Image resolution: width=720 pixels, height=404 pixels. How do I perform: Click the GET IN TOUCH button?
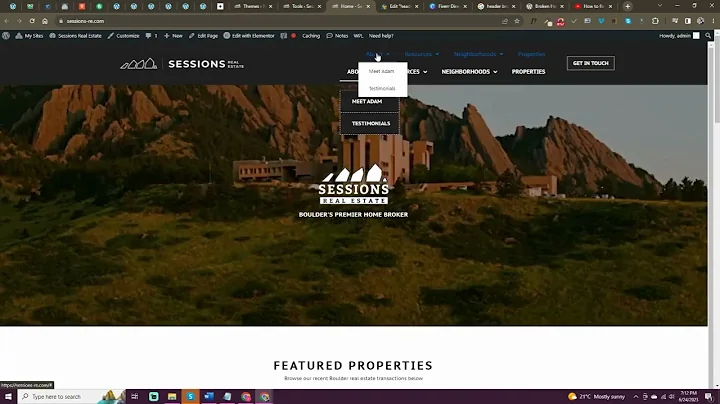[x=591, y=63]
